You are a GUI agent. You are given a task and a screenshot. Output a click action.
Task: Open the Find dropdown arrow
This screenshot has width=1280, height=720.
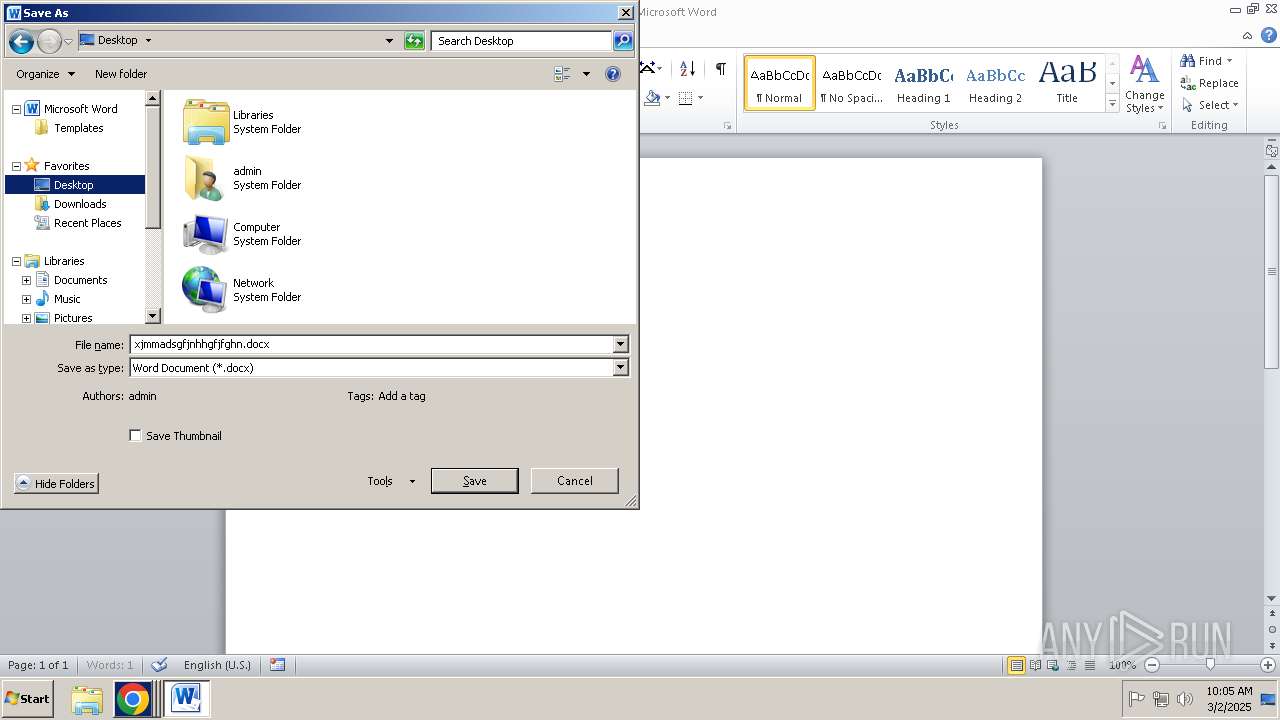pyautogui.click(x=1230, y=61)
